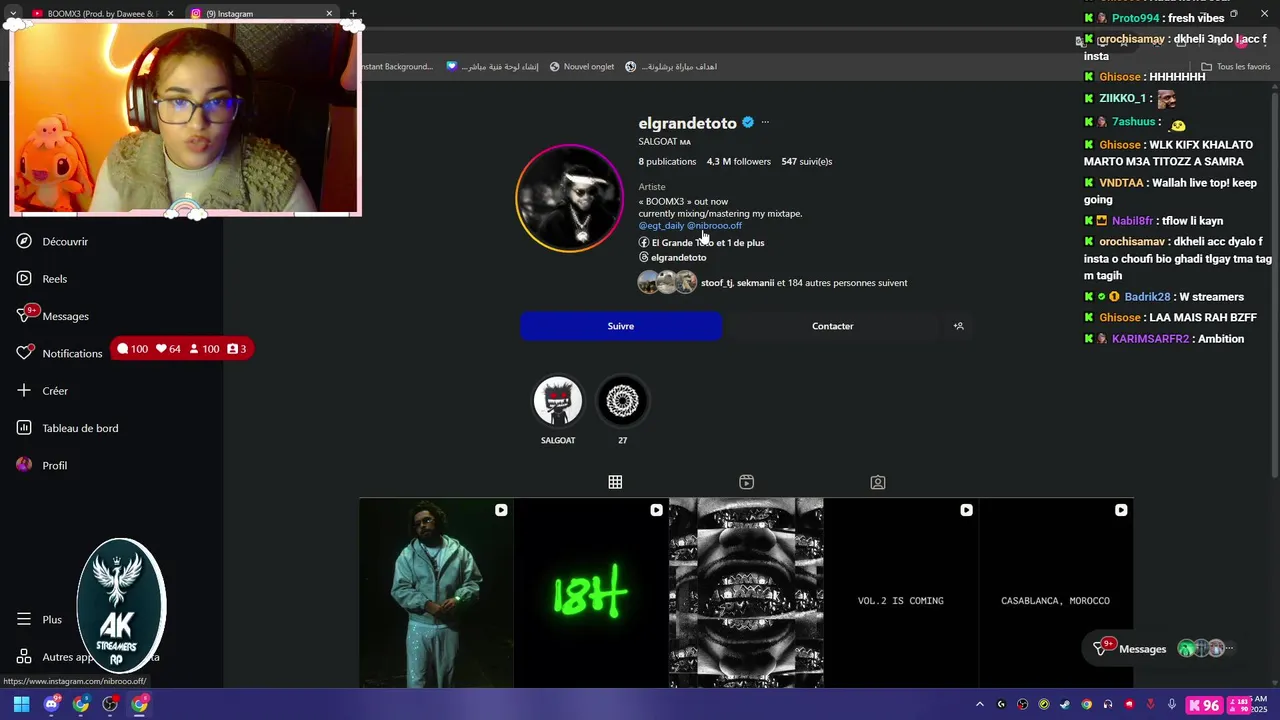Open the elgrandetoto Threads link
Image resolution: width=1280 pixels, height=720 pixels.
tap(679, 257)
